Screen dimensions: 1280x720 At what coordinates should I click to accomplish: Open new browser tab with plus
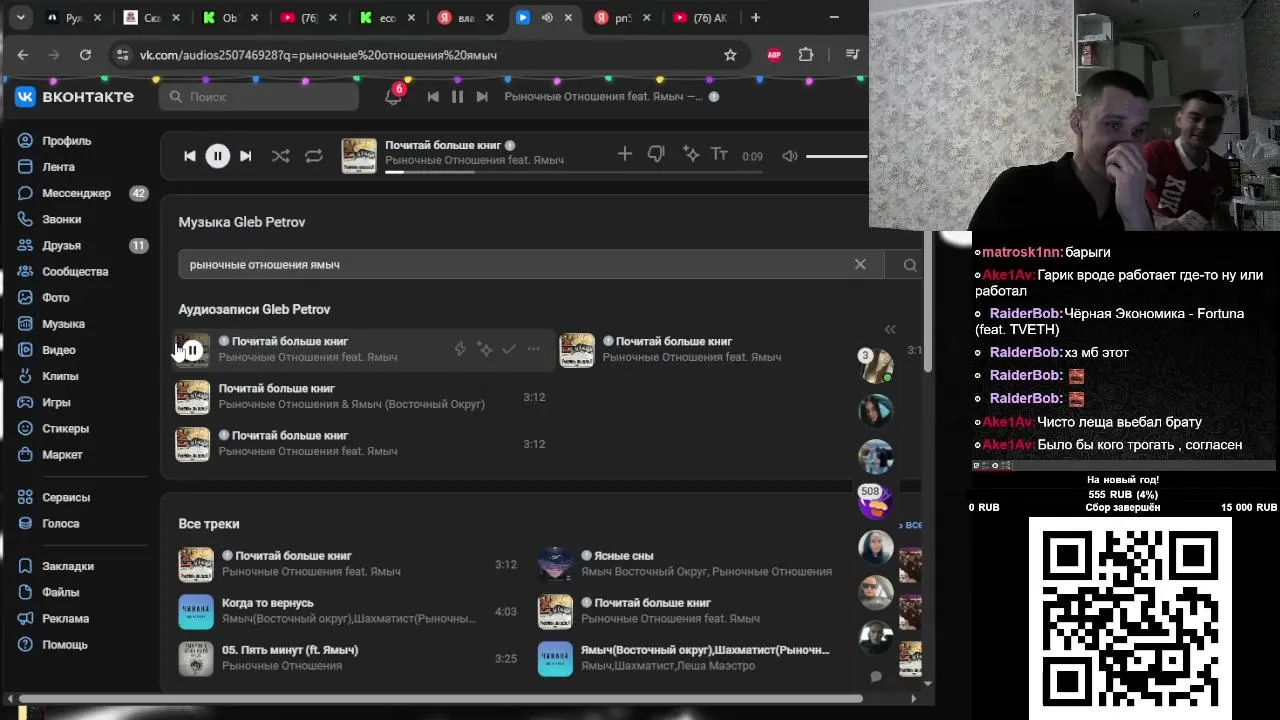[x=755, y=17]
